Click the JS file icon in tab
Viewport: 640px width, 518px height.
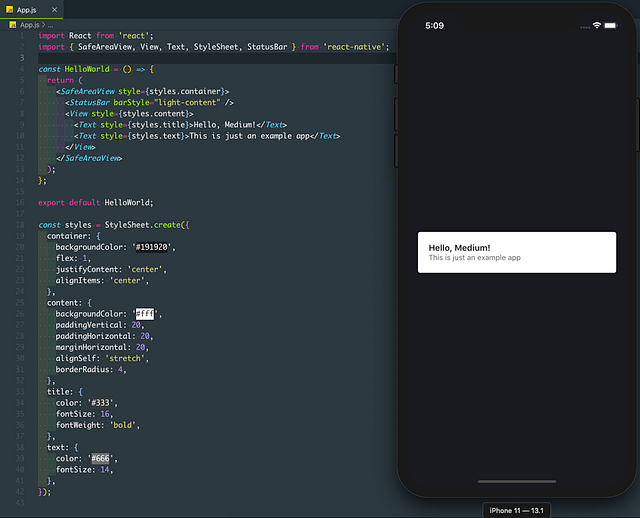pyautogui.click(x=9, y=9)
